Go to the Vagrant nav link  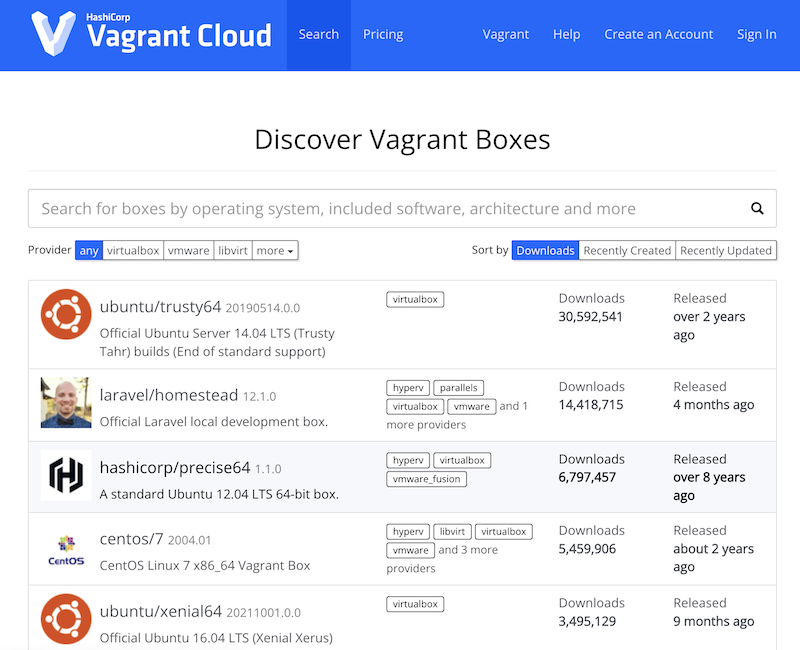(506, 35)
